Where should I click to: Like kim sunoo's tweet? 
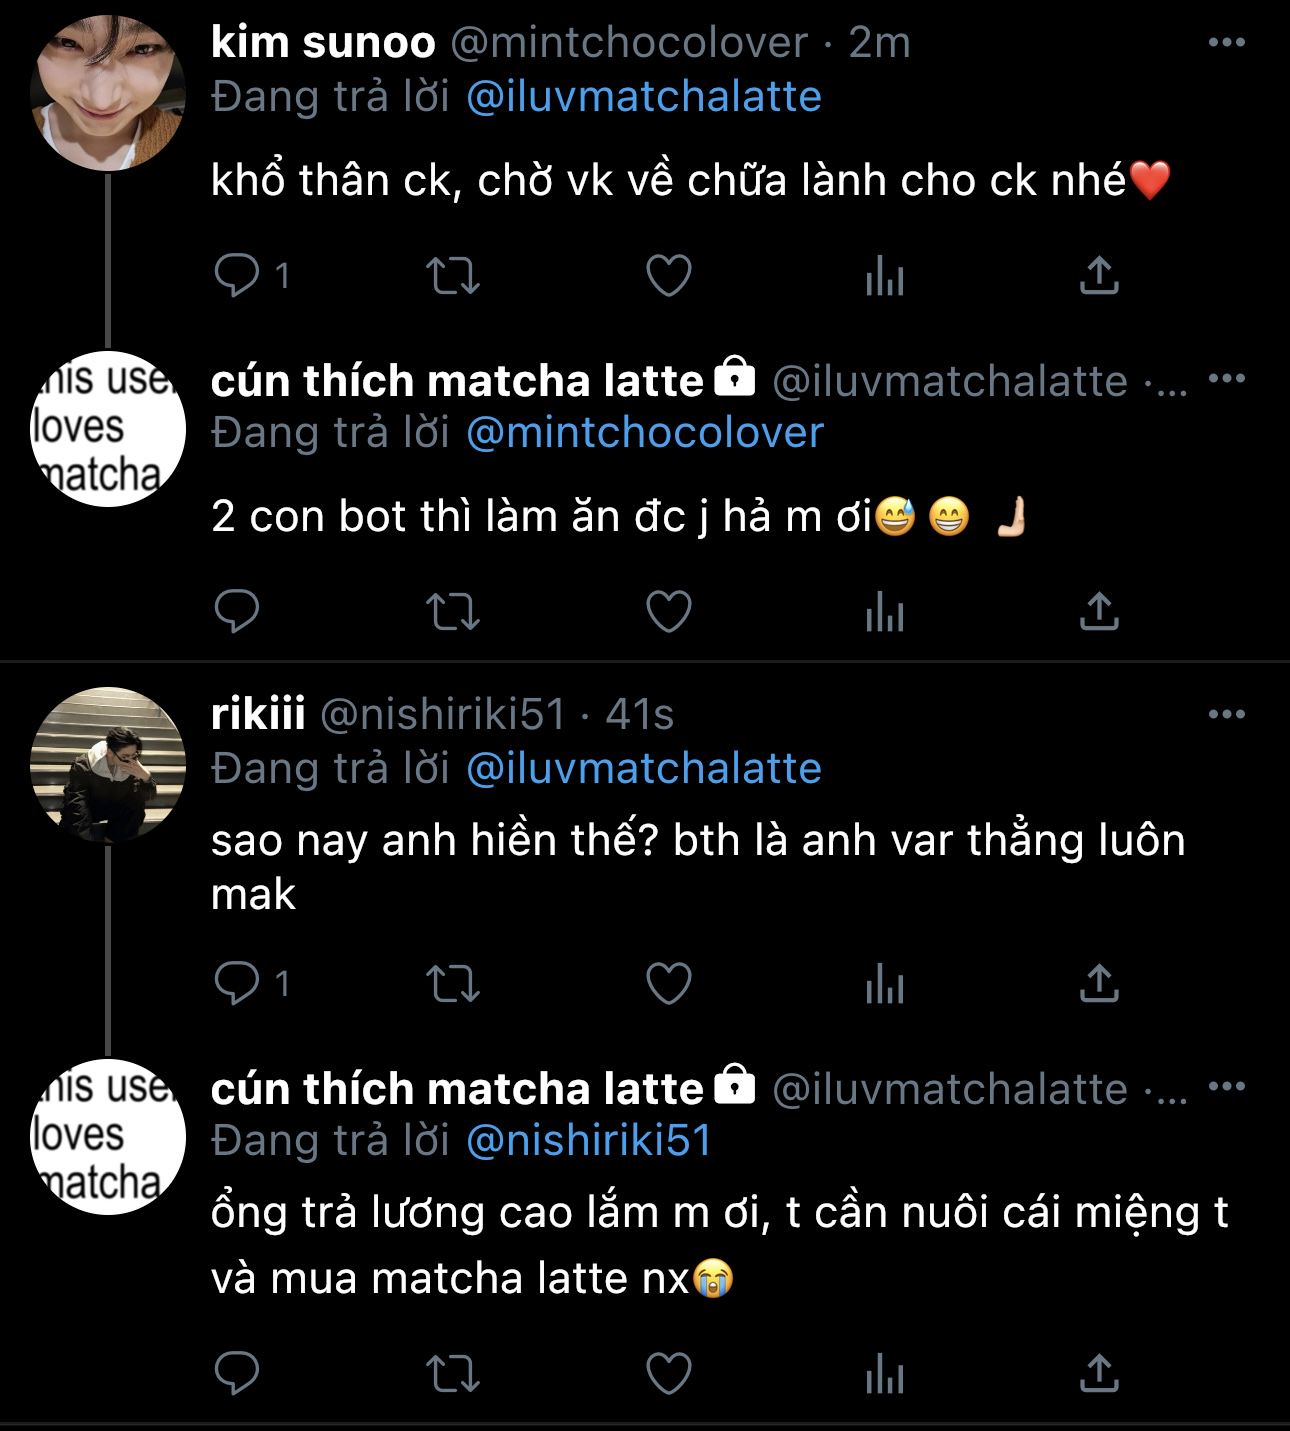669,276
